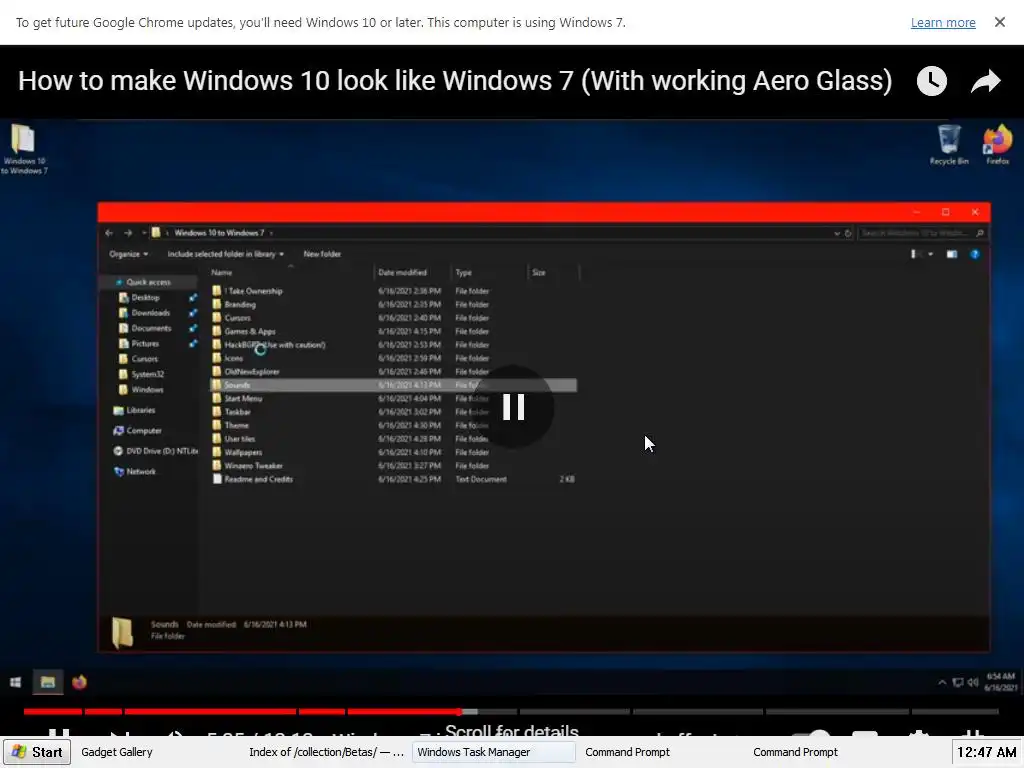Seek to the final grey chapter segment of the progress bar
The width and height of the screenshot is (1024, 768).
pos(955,711)
